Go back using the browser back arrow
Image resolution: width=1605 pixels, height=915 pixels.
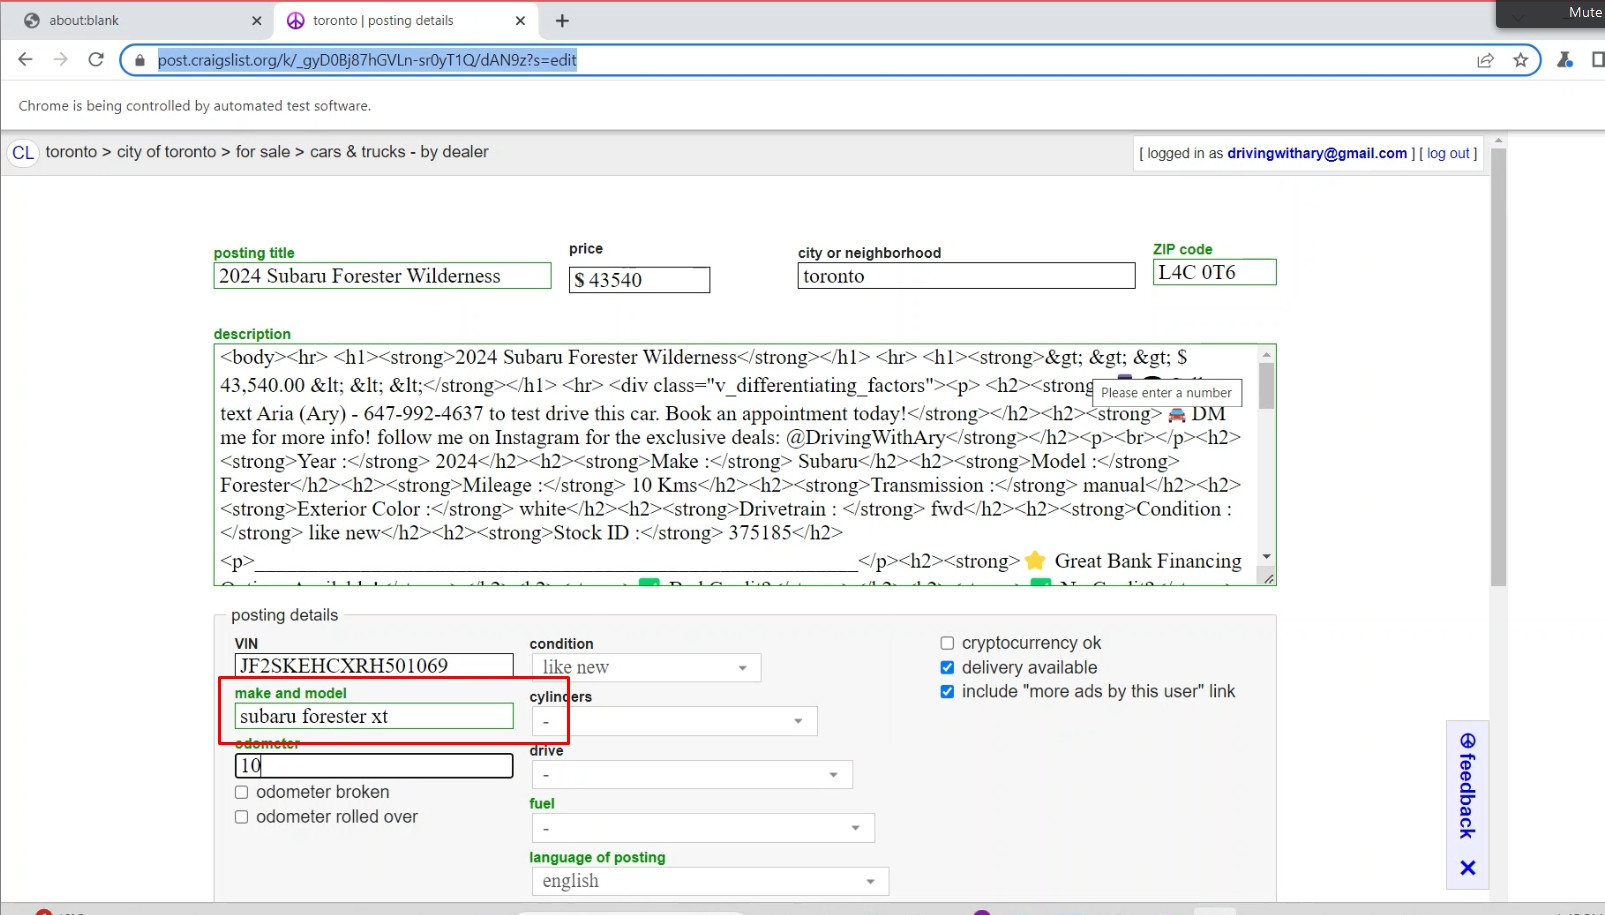click(25, 60)
